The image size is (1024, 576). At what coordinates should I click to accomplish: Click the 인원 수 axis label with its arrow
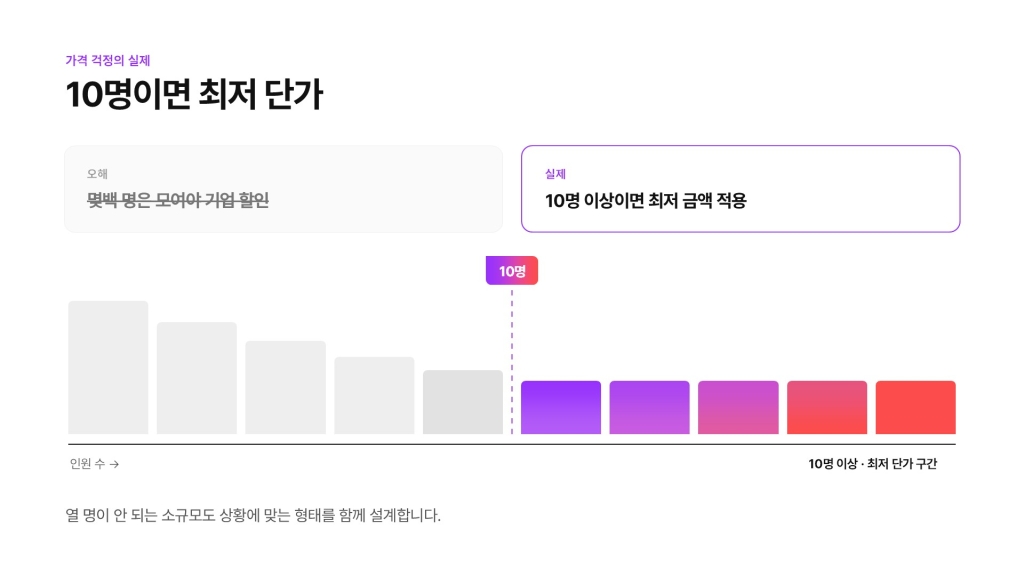point(95,464)
